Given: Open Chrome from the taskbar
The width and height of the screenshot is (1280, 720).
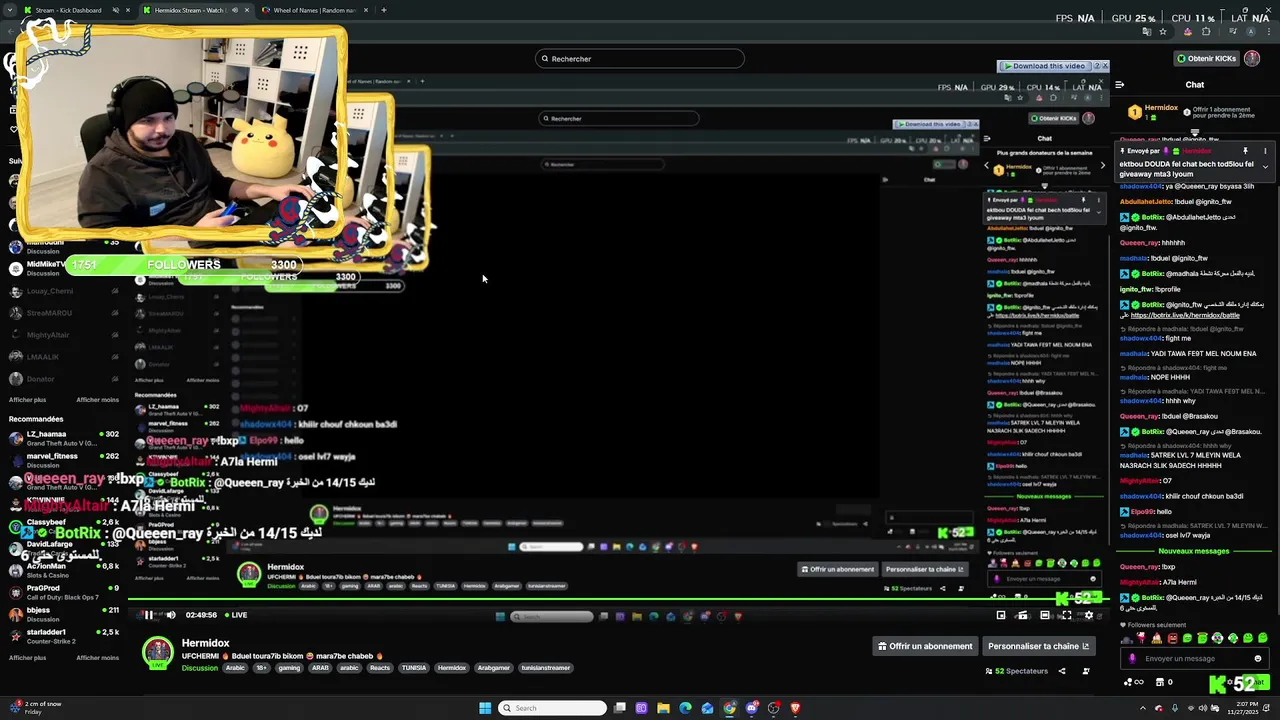Looking at the screenshot, I should tap(730, 708).
